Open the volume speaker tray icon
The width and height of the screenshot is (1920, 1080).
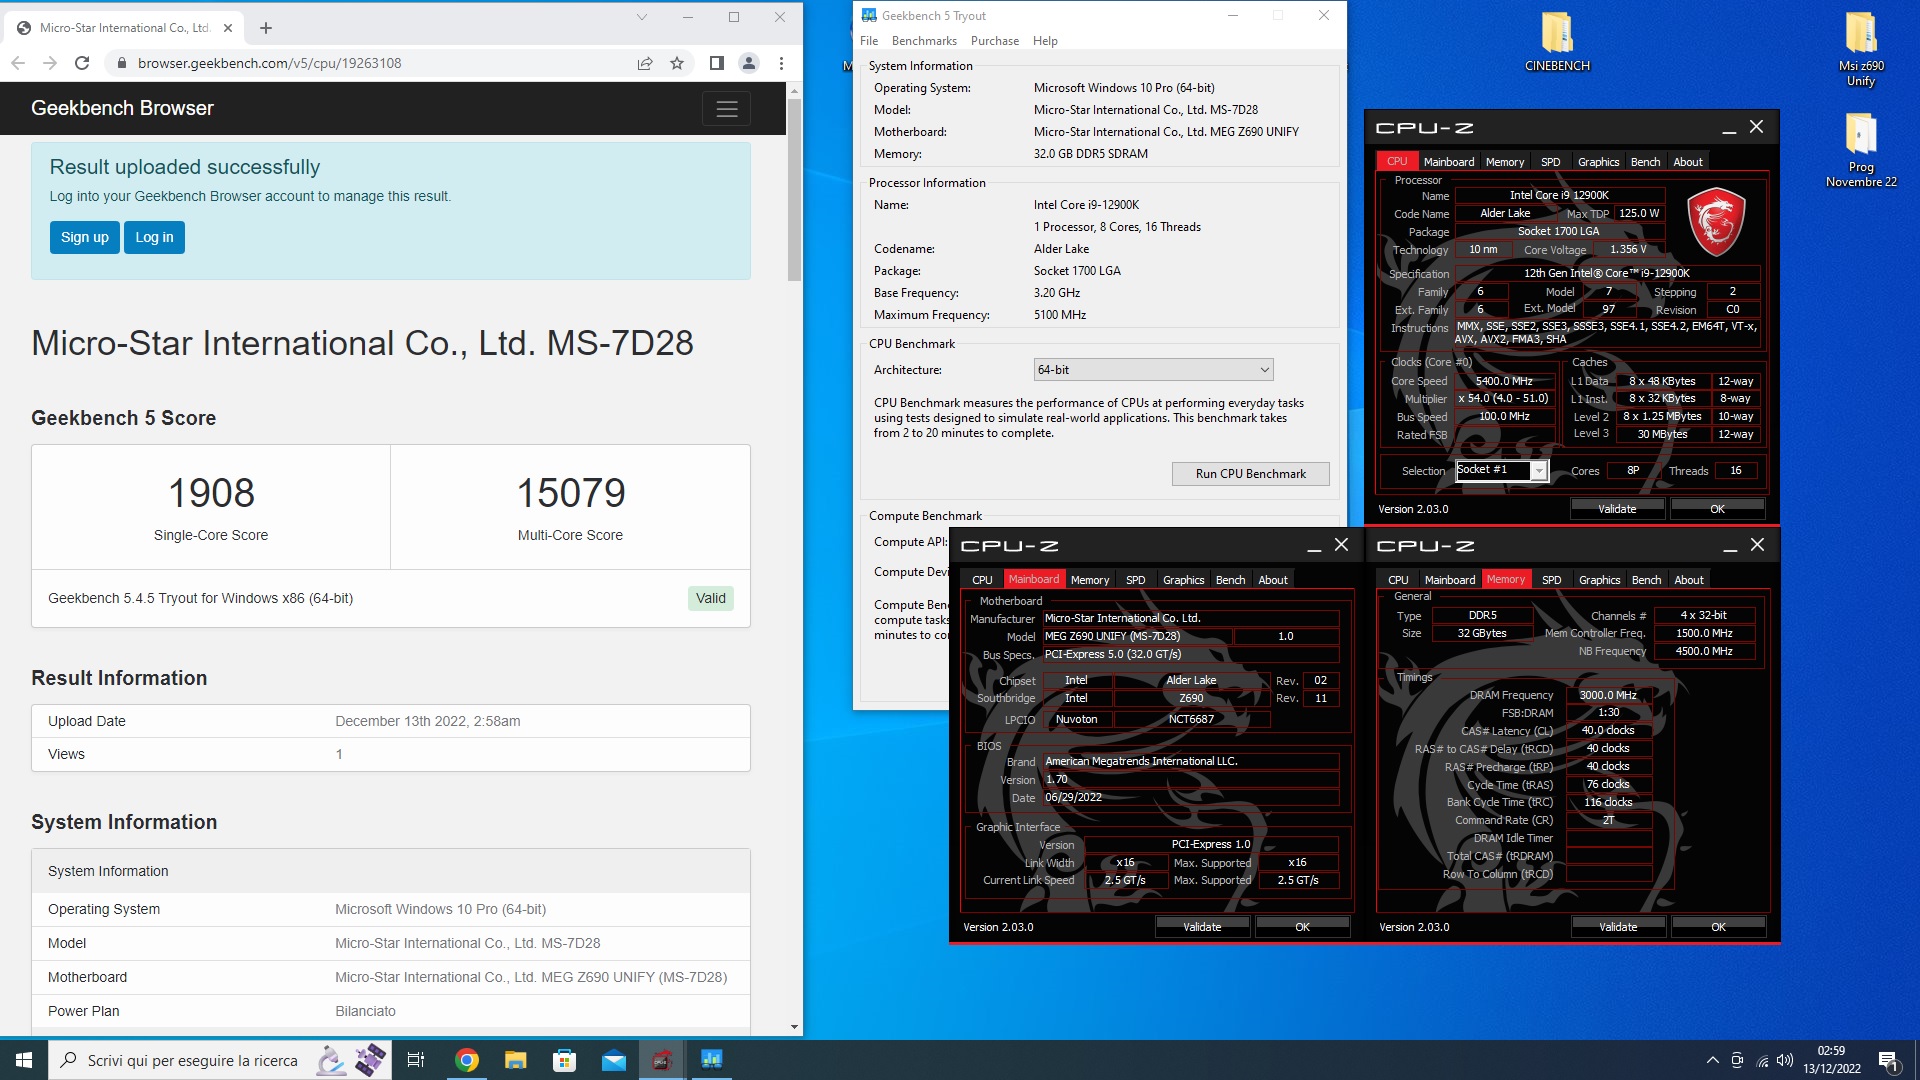point(1785,1060)
